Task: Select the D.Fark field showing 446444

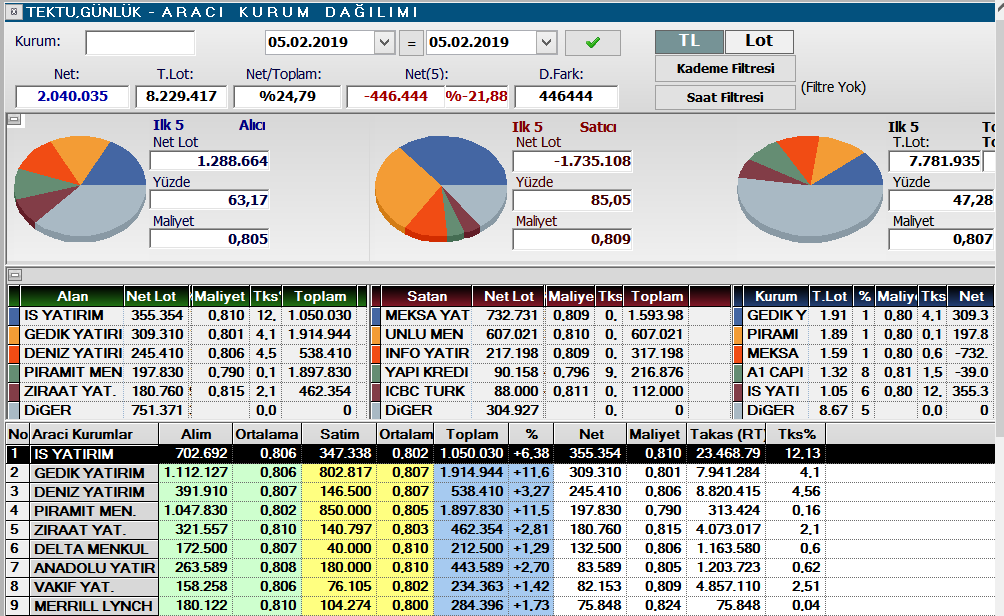Action: pos(566,97)
